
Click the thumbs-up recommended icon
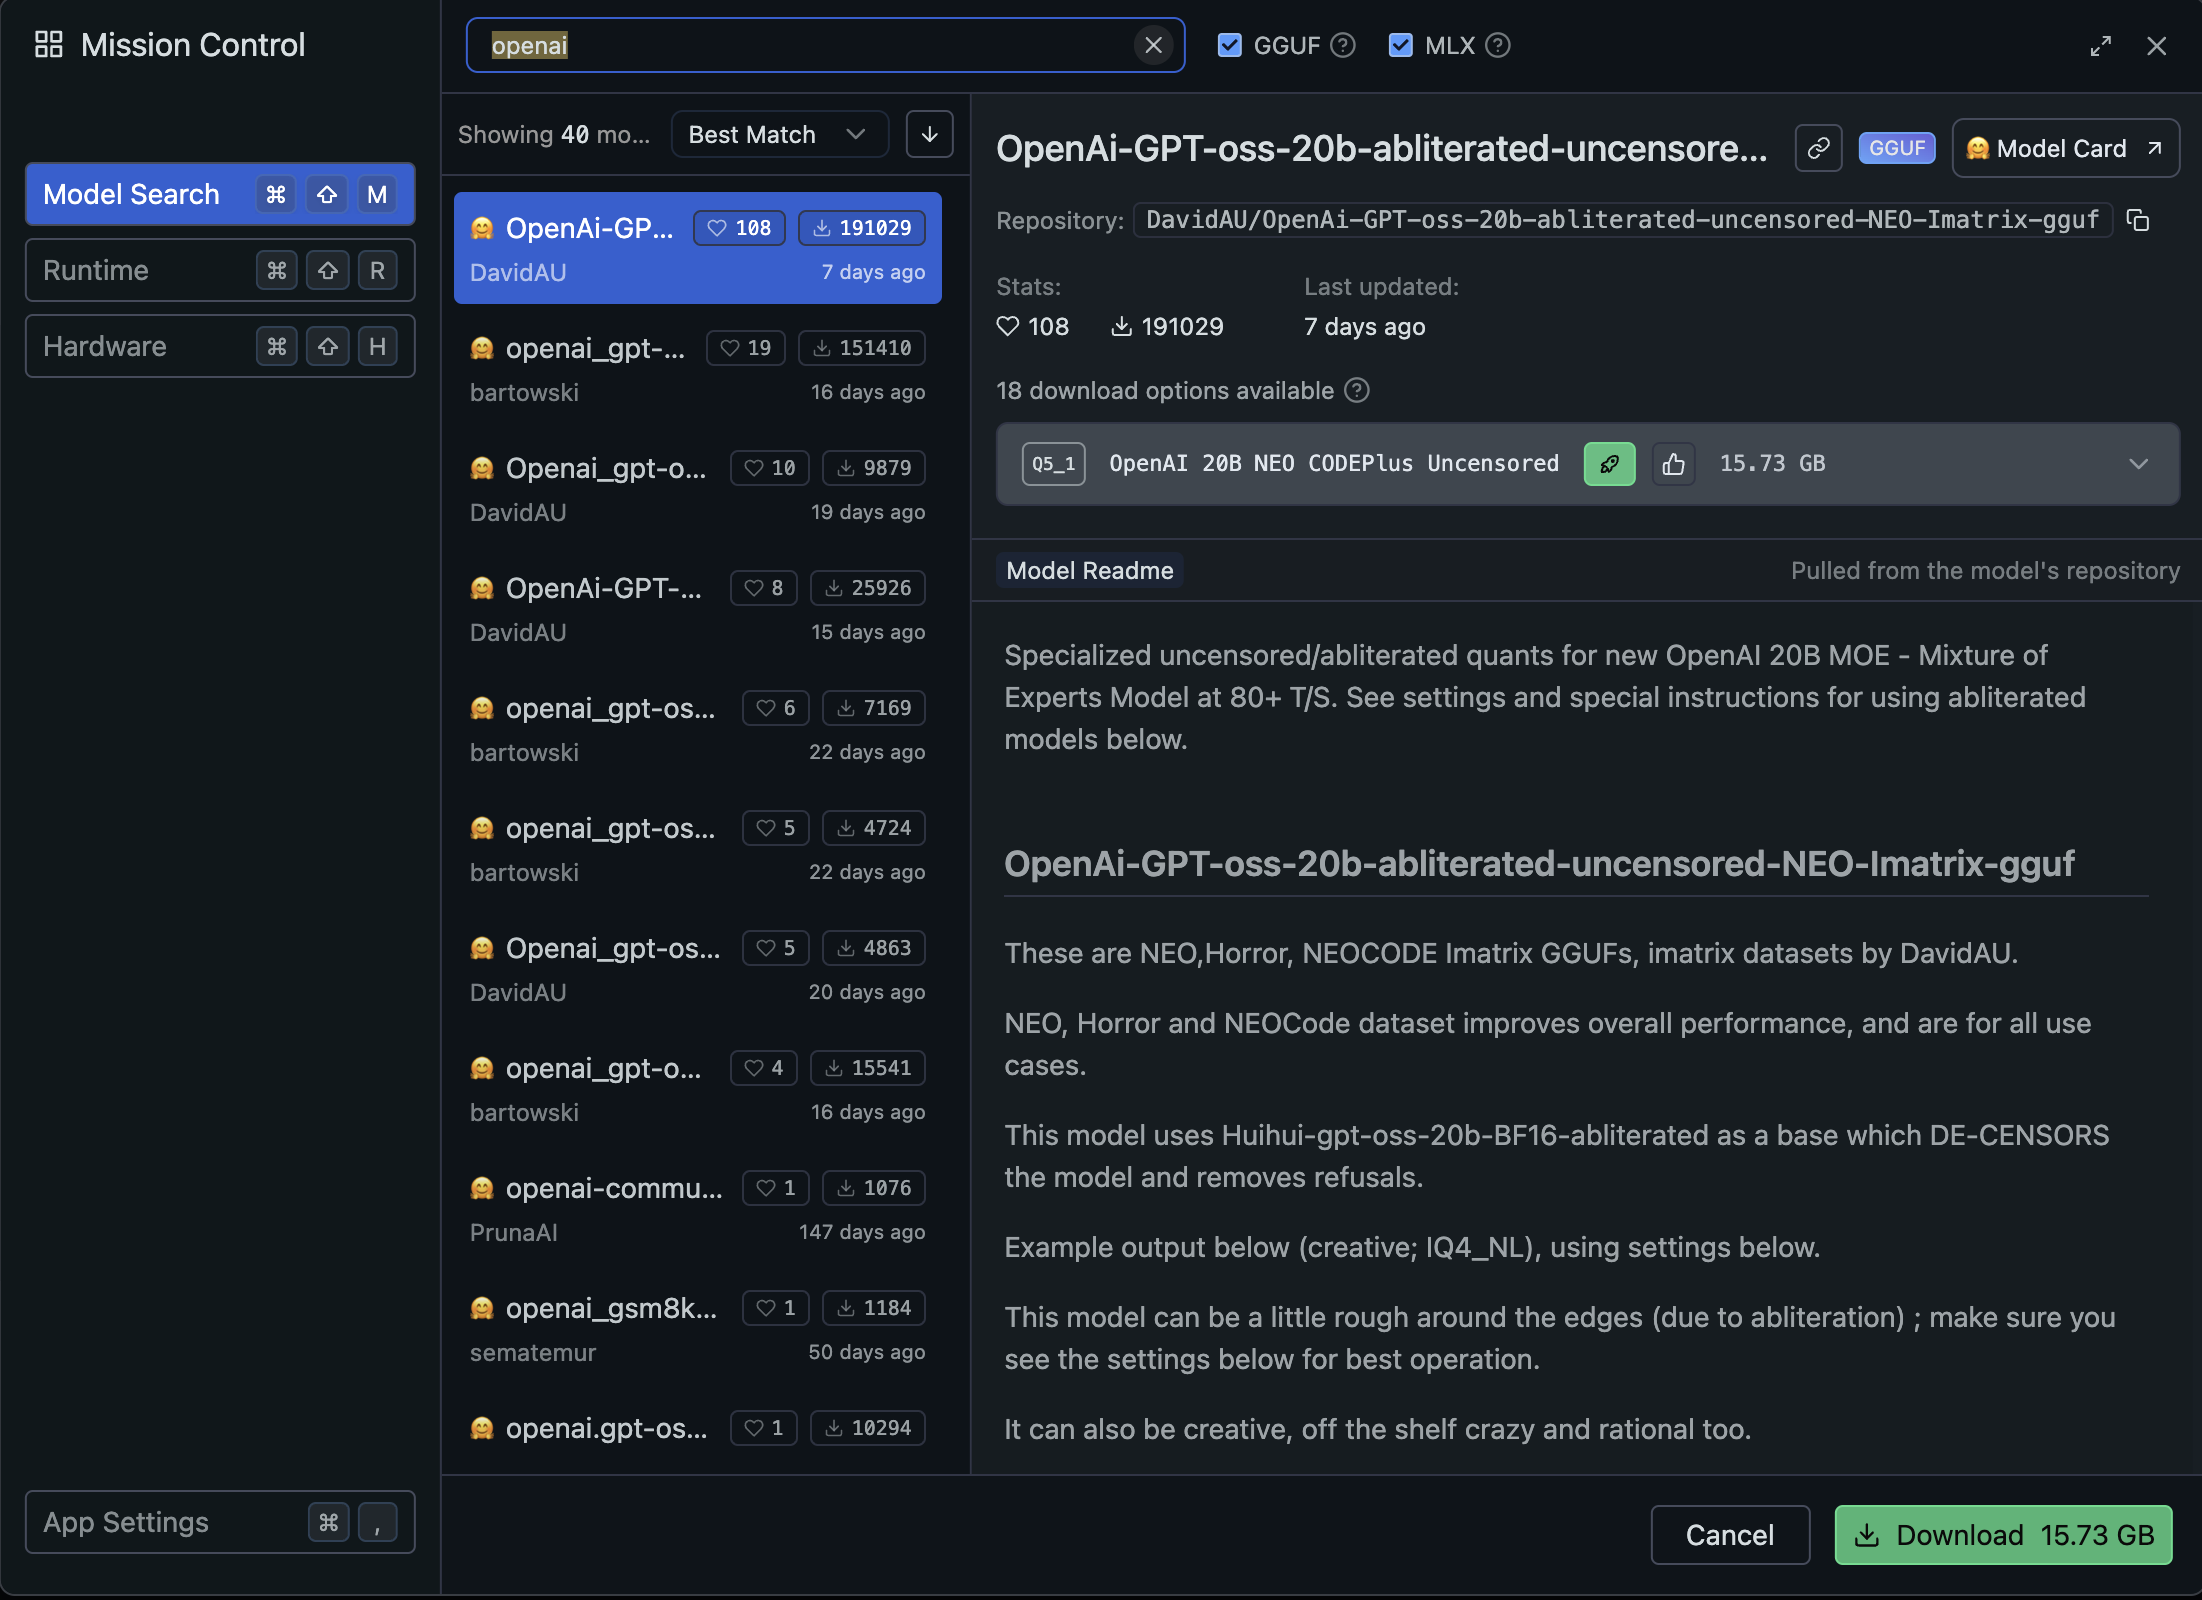click(x=1673, y=464)
